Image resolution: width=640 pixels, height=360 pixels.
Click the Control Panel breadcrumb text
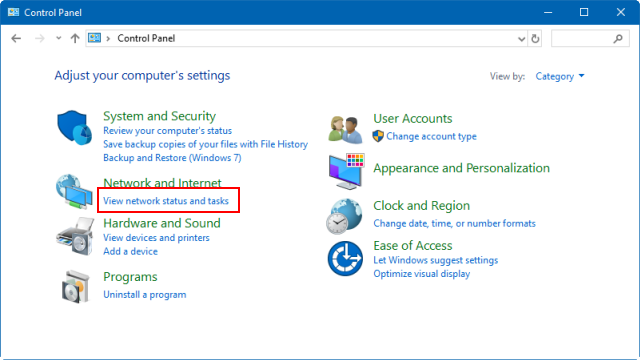tap(146, 38)
